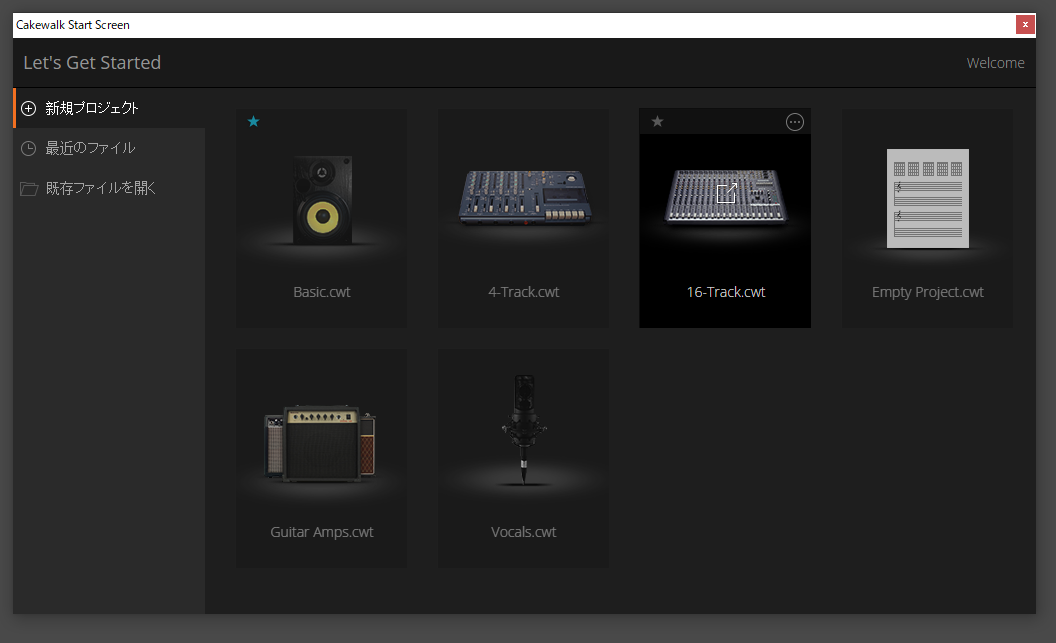Screen dimensions: 1056x643
Task: Click the Vocals.cwt template name
Action: pyautogui.click(x=524, y=532)
